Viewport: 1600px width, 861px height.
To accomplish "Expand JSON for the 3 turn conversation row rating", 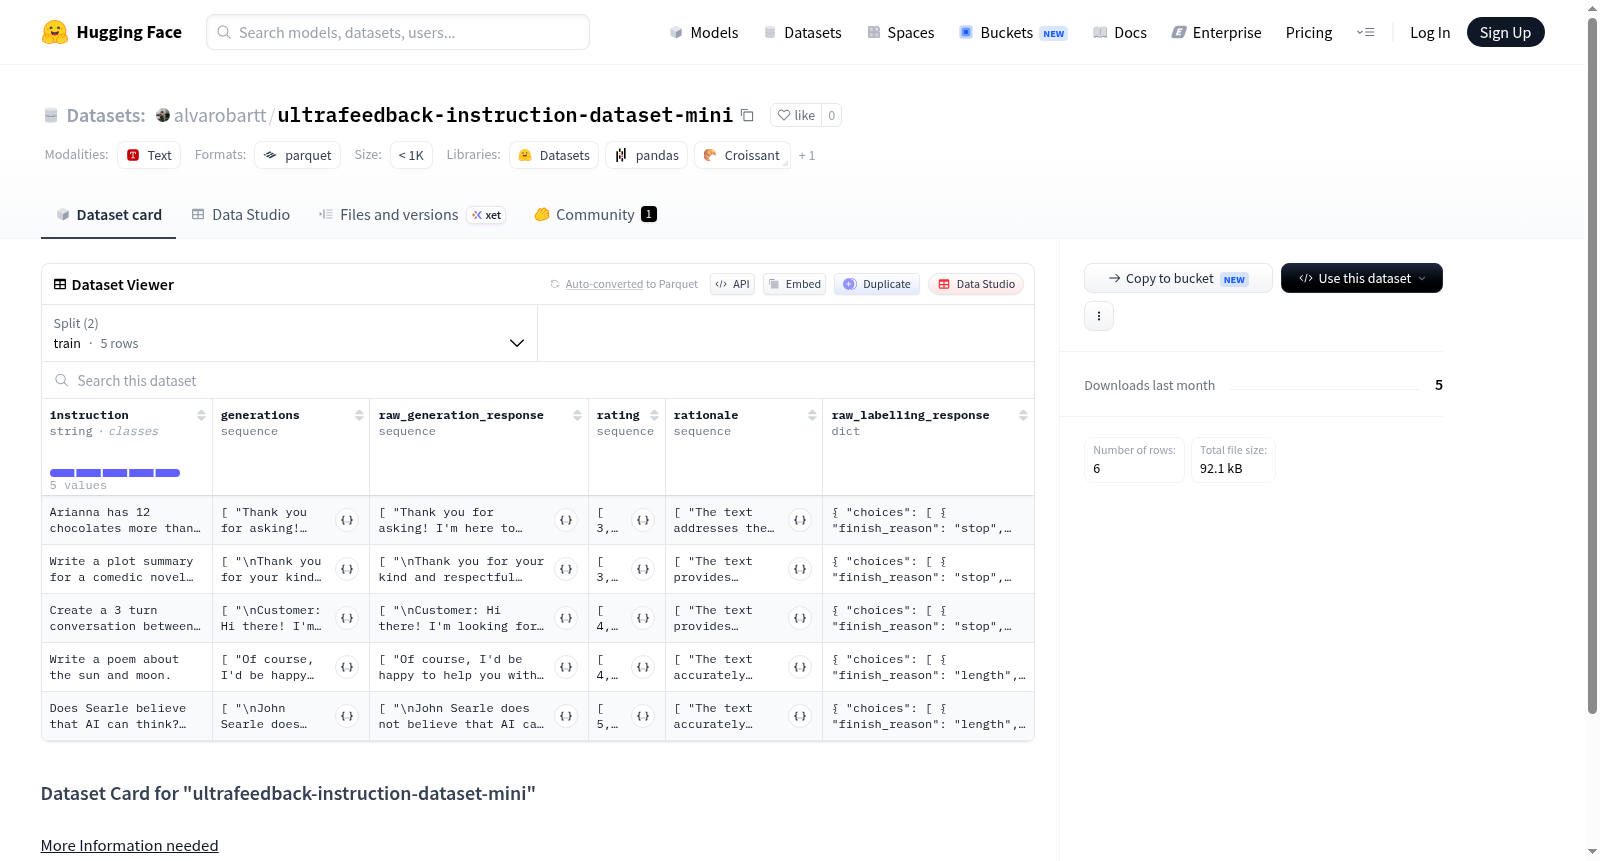I will (x=643, y=618).
